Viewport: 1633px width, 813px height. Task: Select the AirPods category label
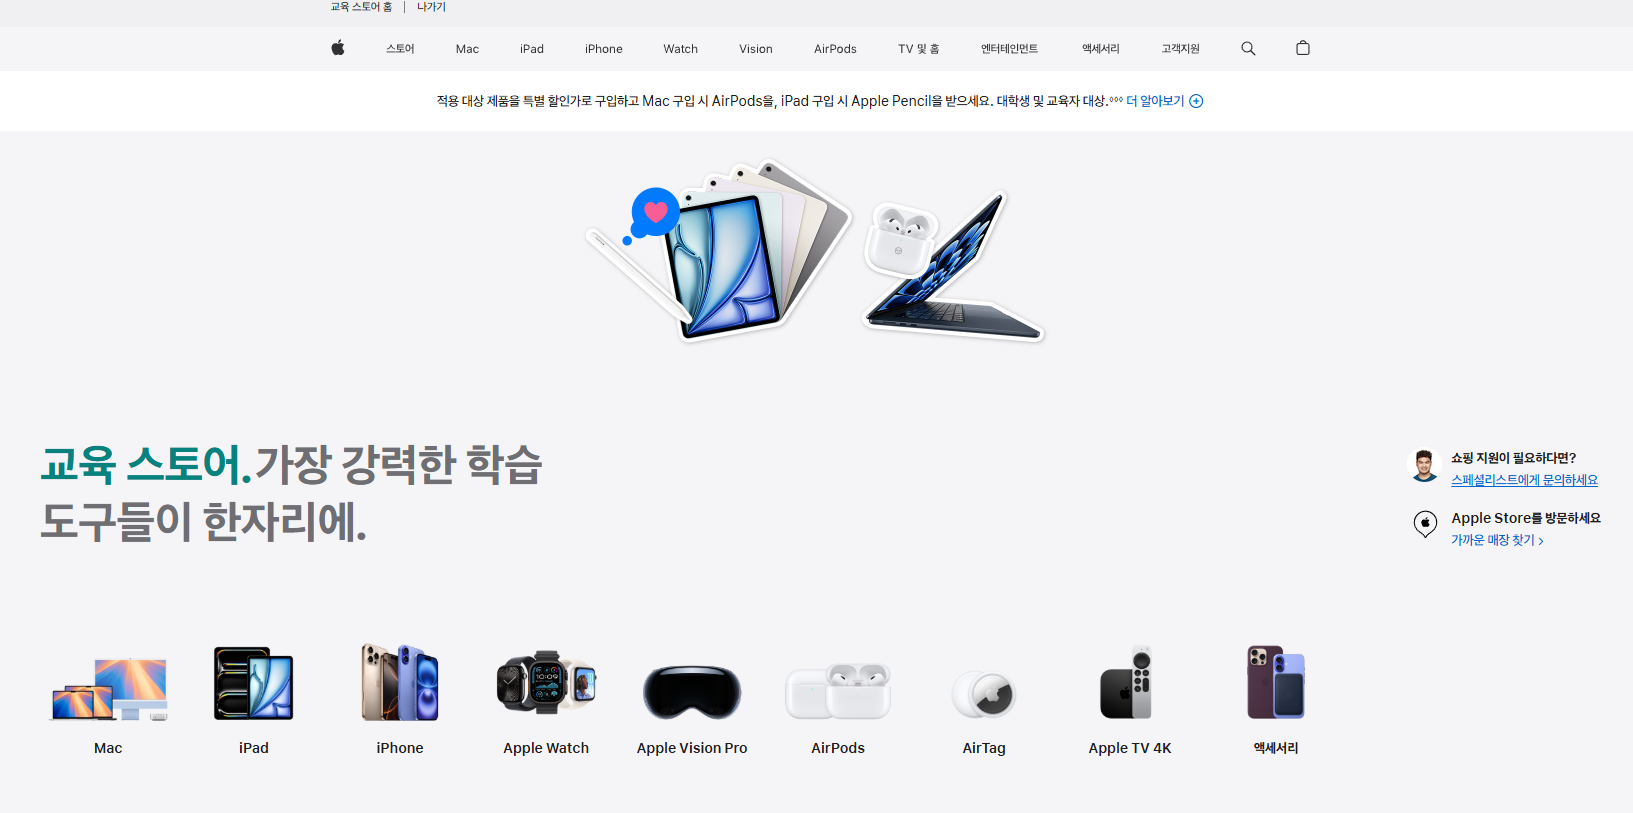pos(838,748)
